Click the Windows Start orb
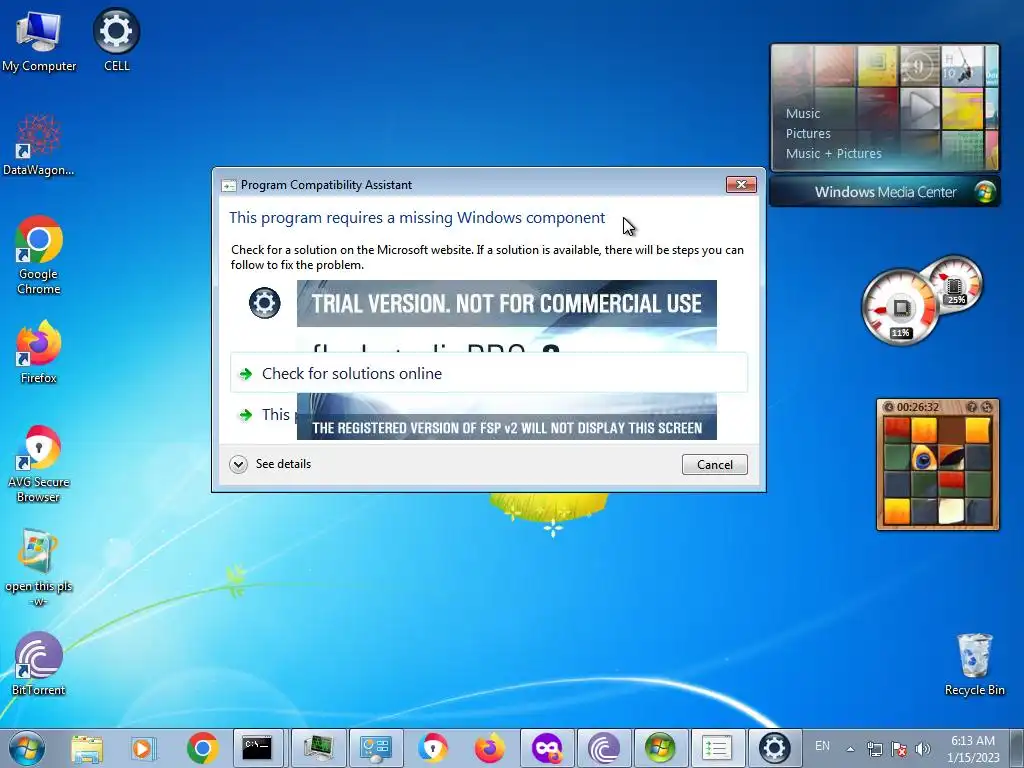This screenshot has height=768, width=1024. (x=27, y=748)
